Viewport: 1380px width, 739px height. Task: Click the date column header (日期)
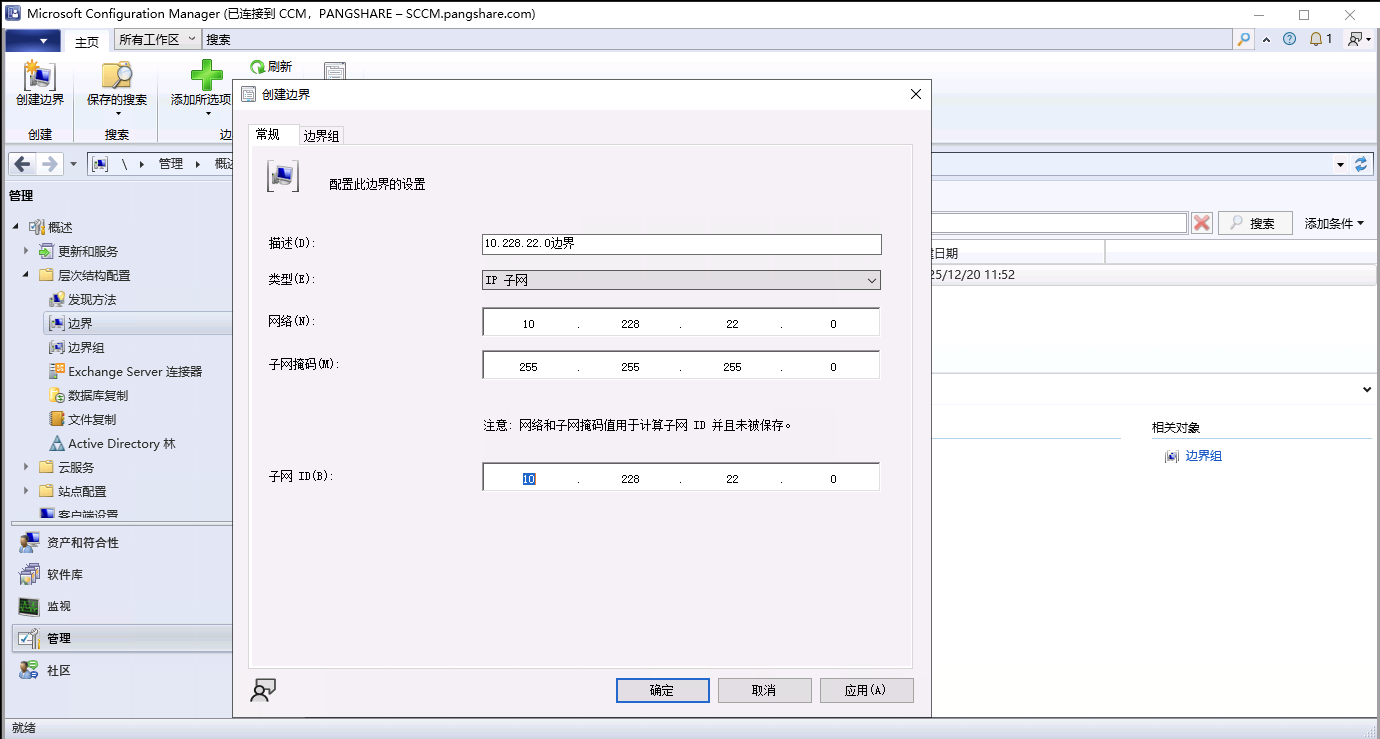click(1017, 253)
